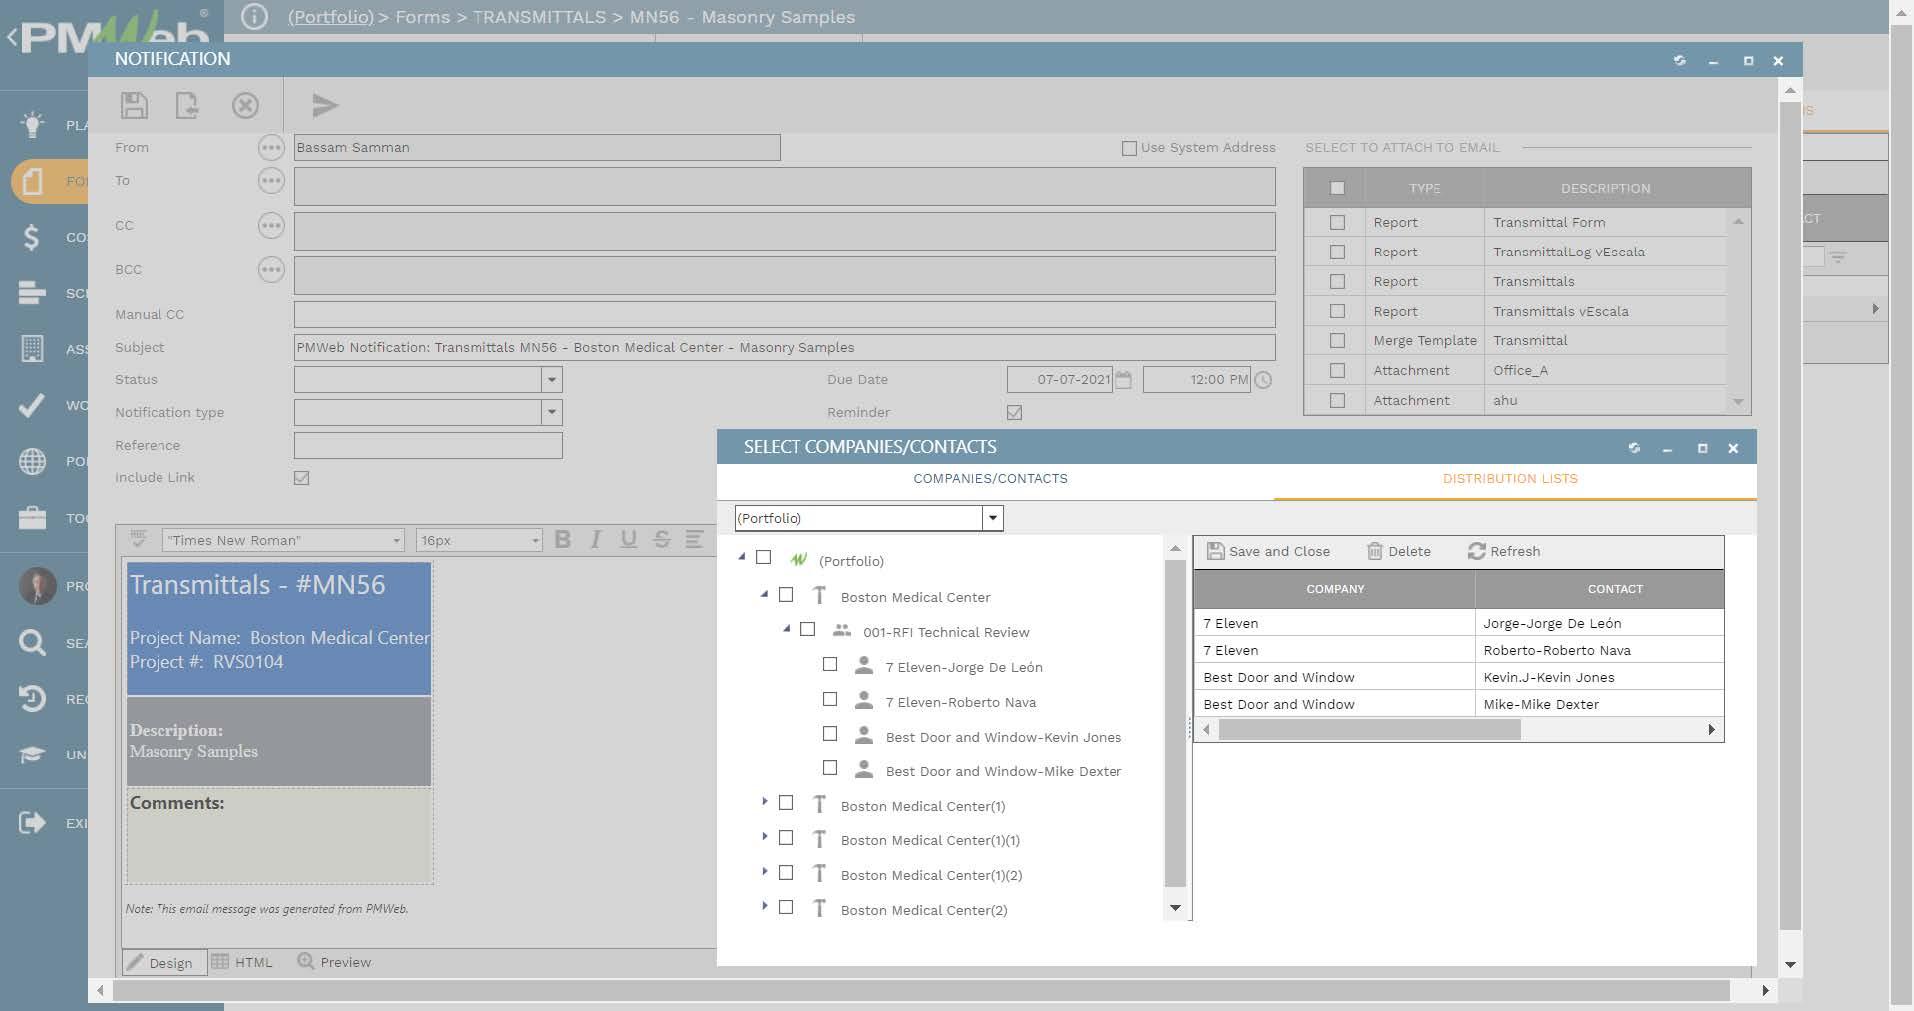Open the Due Date calendar picker
This screenshot has height=1011, width=1914.
1123,380
